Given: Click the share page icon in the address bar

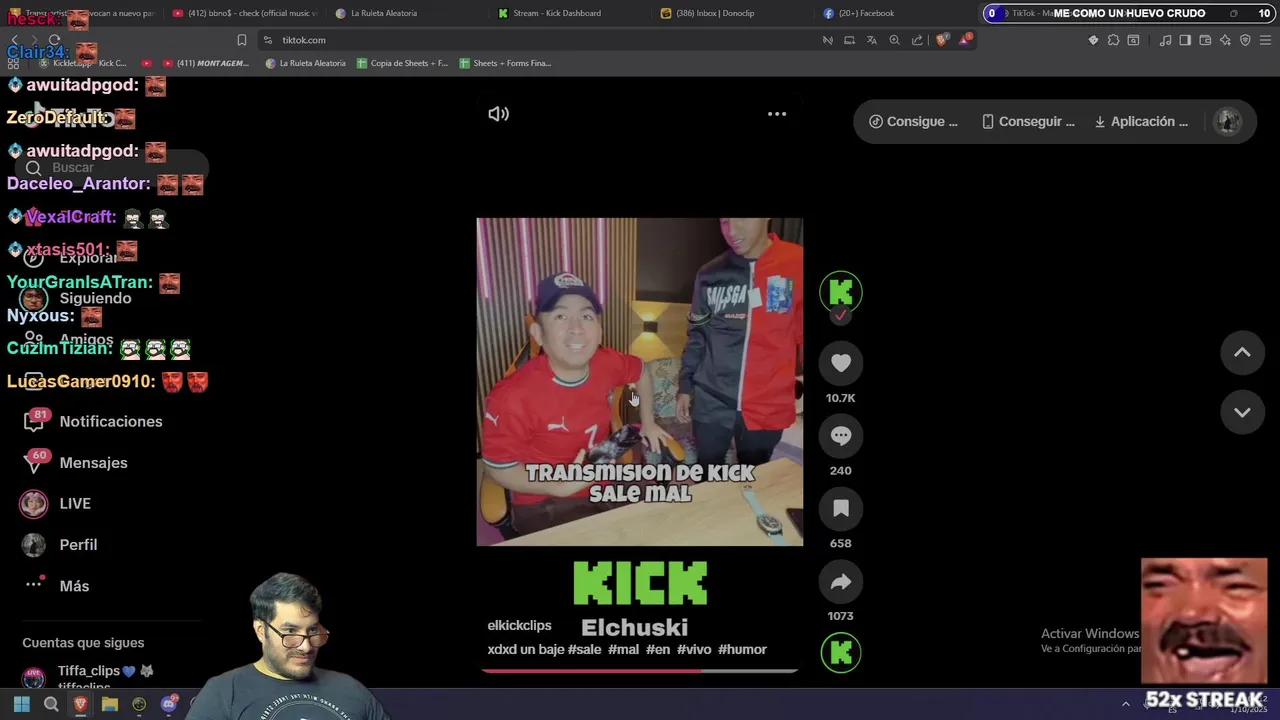Looking at the screenshot, I should 917,40.
